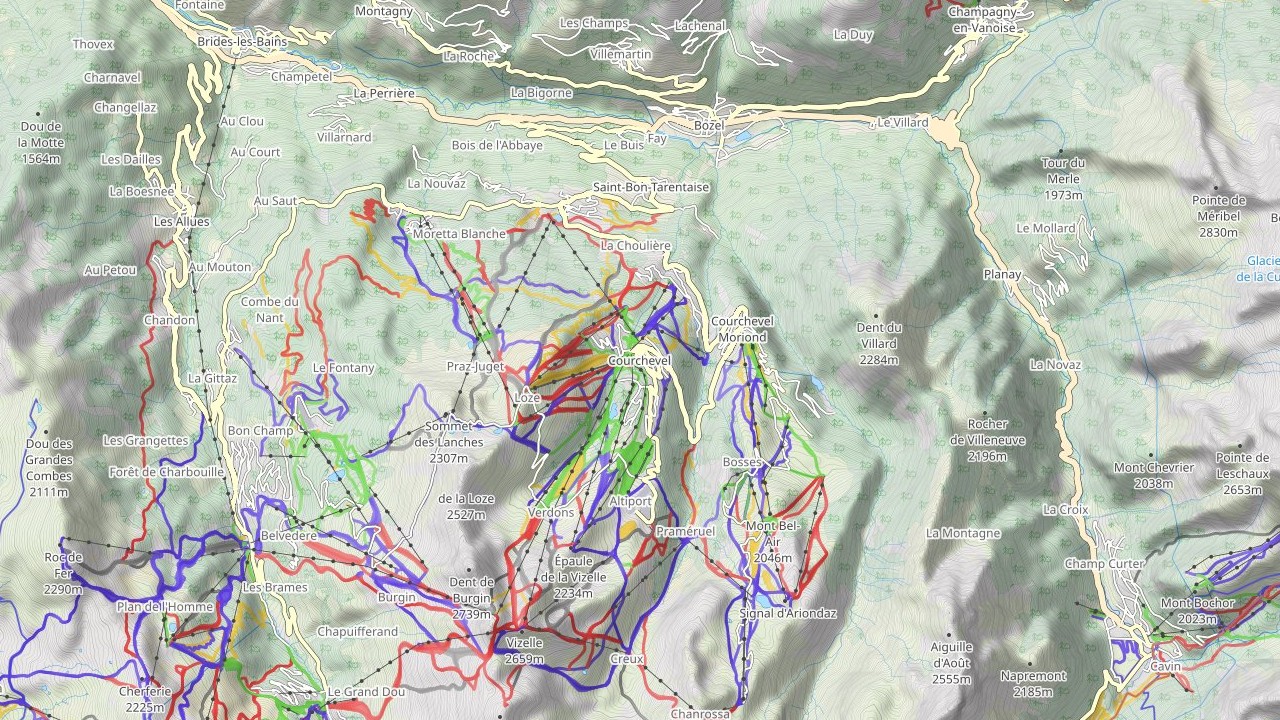Click the Tour du Merle 1973m label
1280x720 pixels.
point(1063,179)
